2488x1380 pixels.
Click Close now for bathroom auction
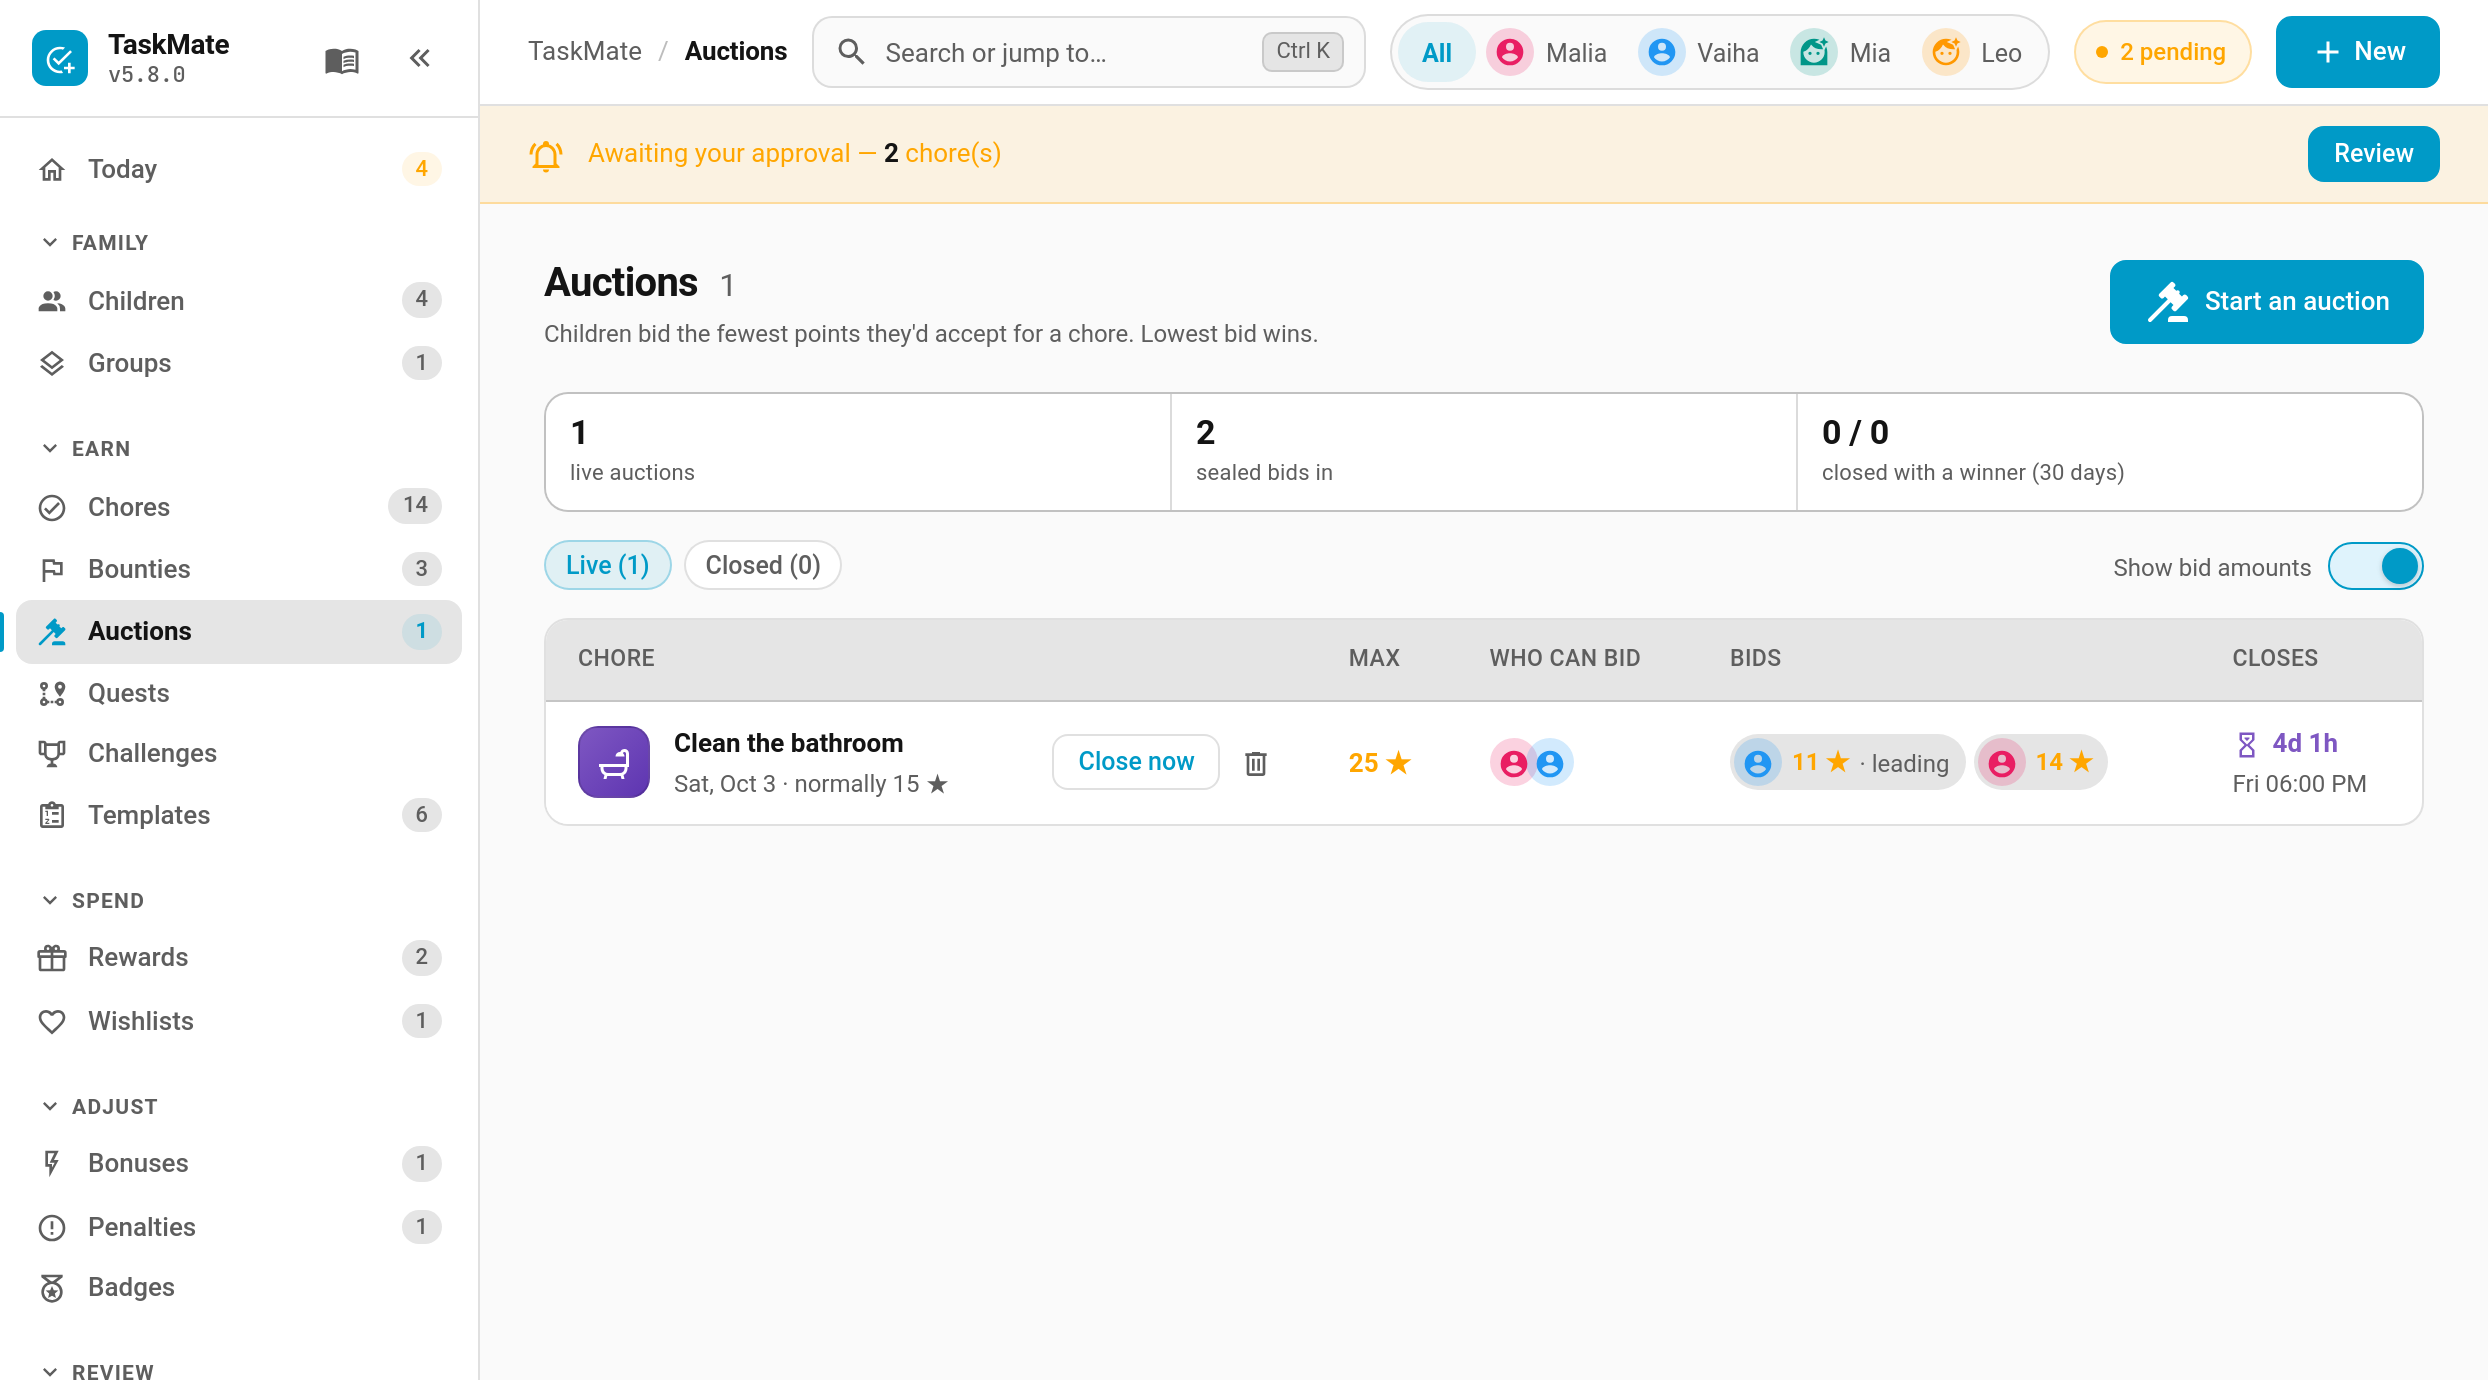coord(1136,762)
